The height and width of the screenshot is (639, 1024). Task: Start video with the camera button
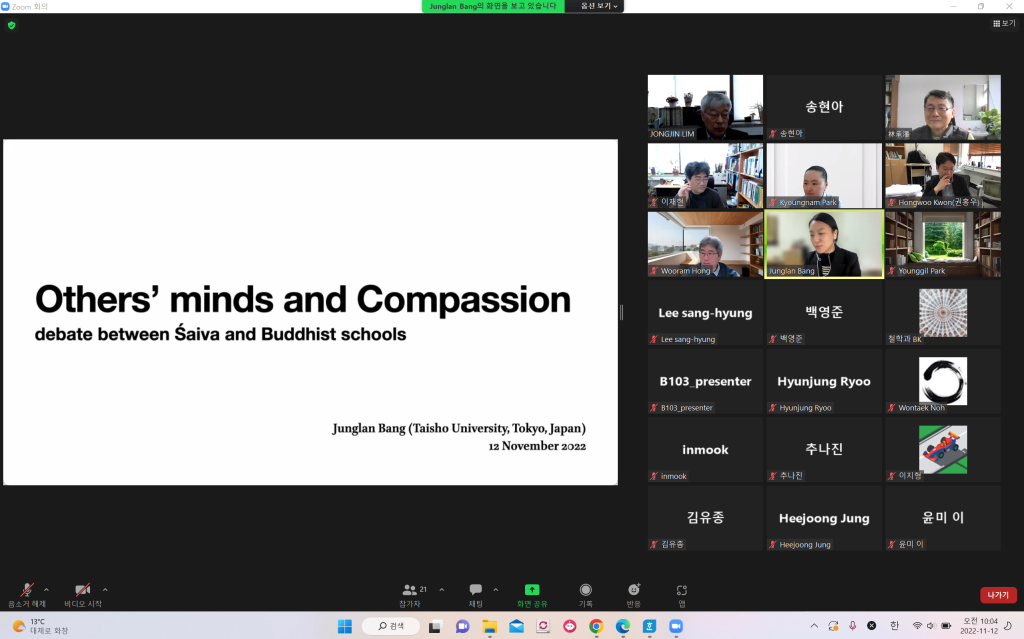pos(83,591)
